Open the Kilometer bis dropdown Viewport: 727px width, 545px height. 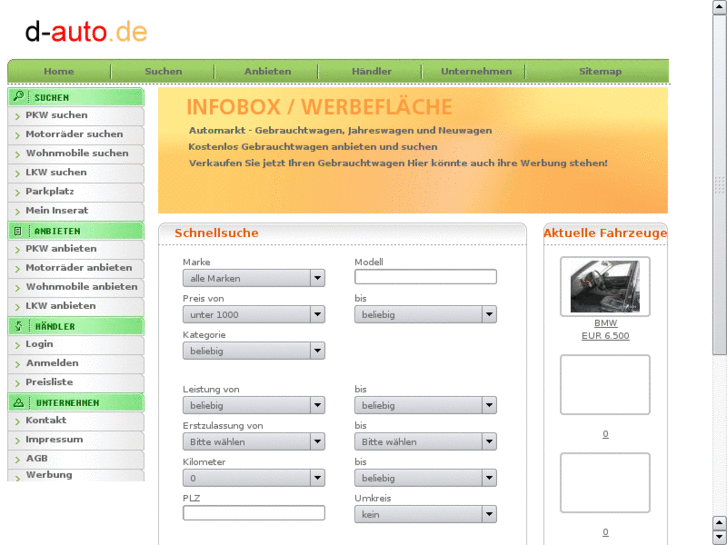tap(425, 478)
